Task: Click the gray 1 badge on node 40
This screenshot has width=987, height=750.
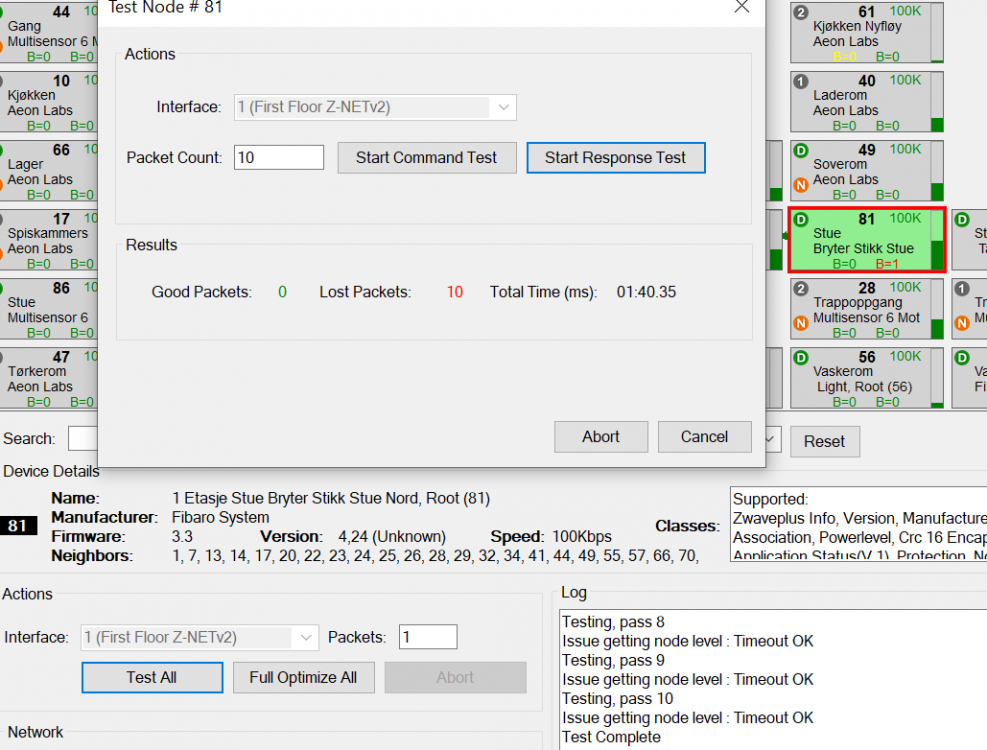Action: (801, 81)
